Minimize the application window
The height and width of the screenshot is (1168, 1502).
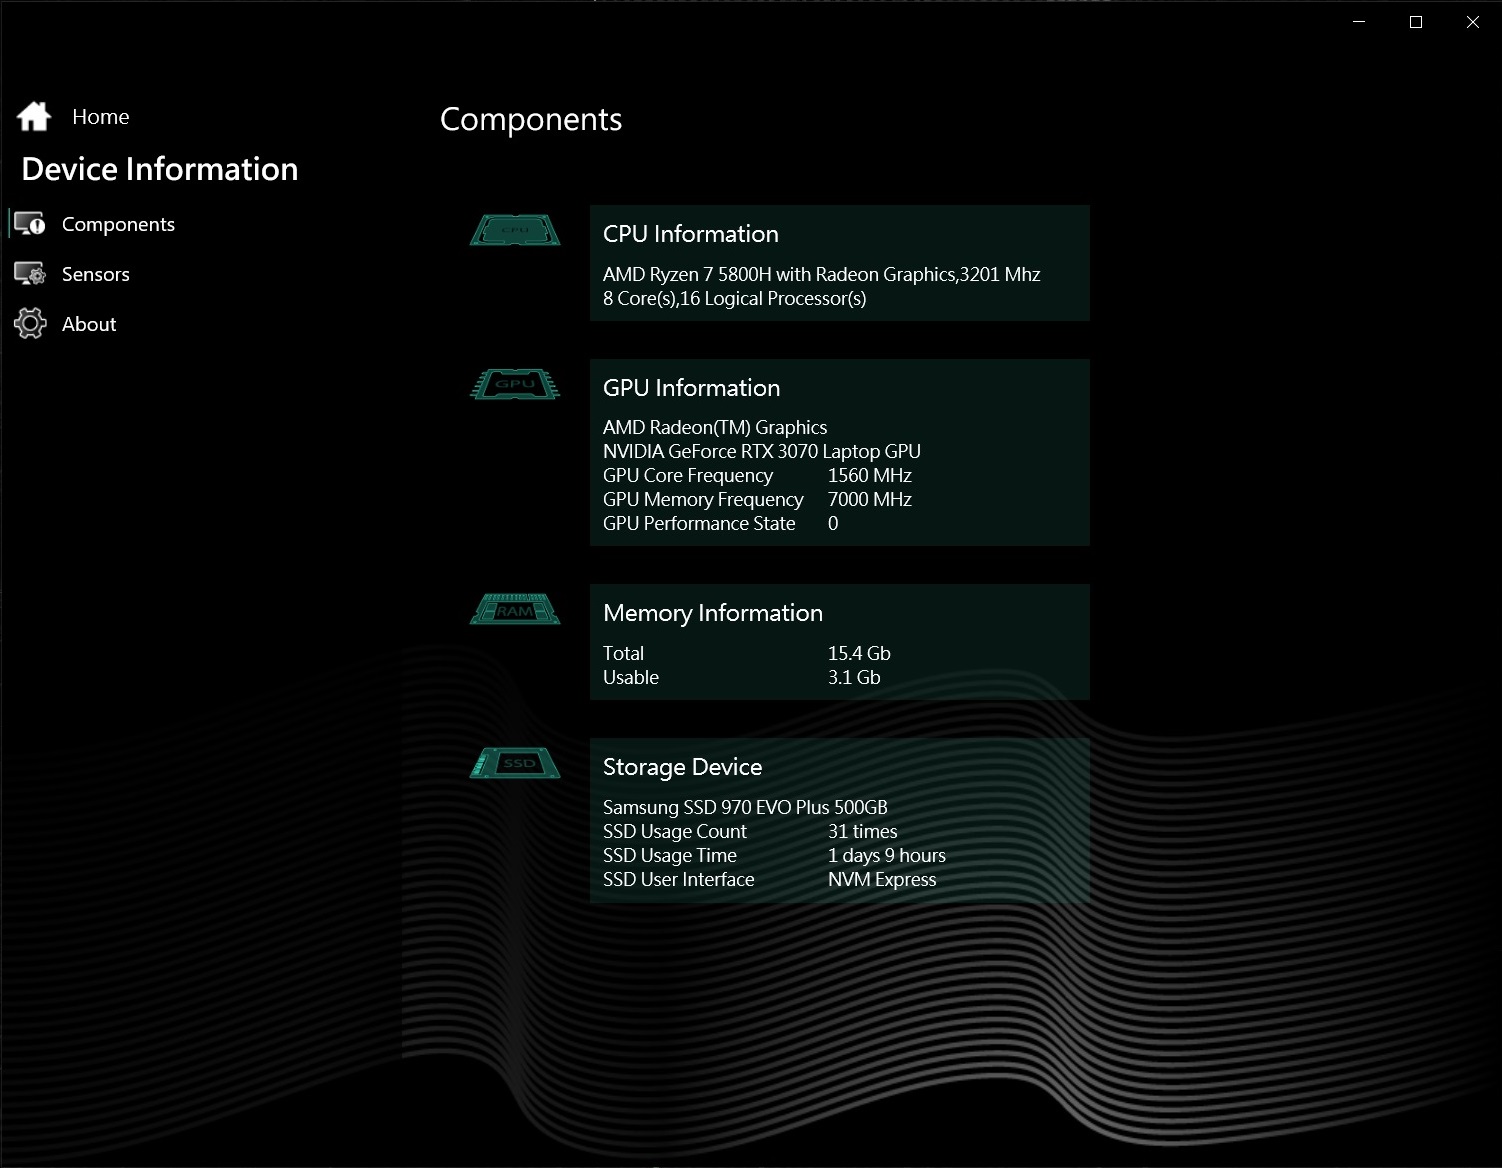[x=1359, y=22]
